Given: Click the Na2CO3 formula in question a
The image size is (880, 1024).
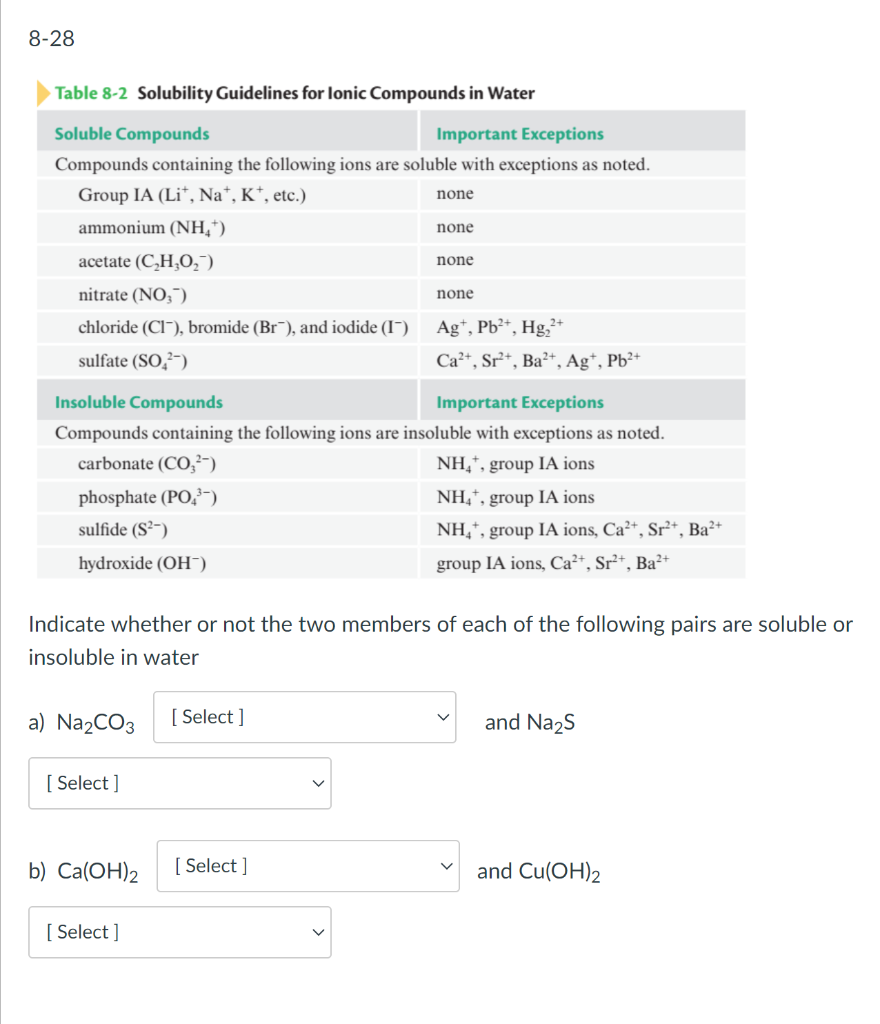Looking at the screenshot, I should pos(98,719).
